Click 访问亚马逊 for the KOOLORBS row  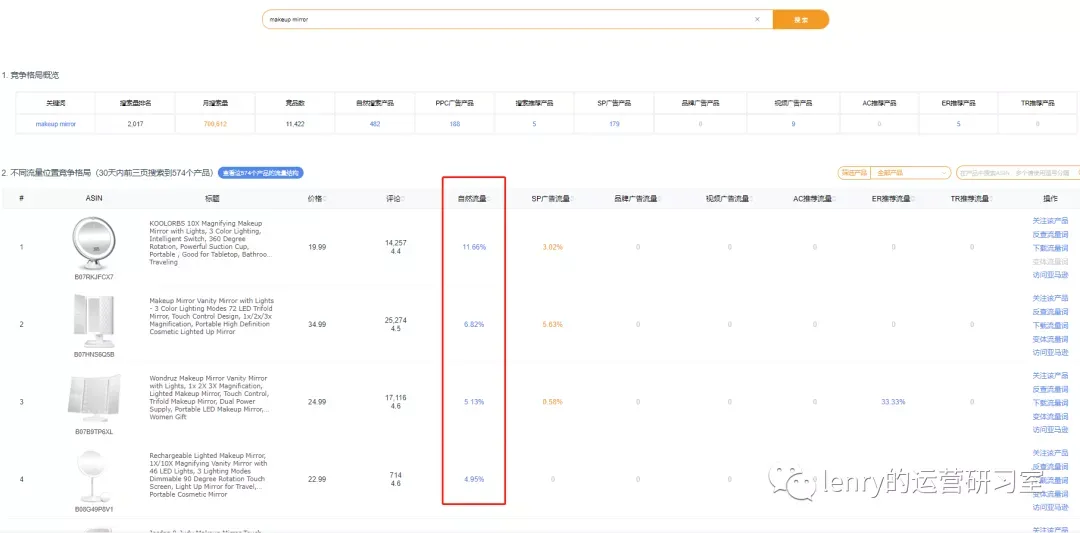click(1050, 275)
